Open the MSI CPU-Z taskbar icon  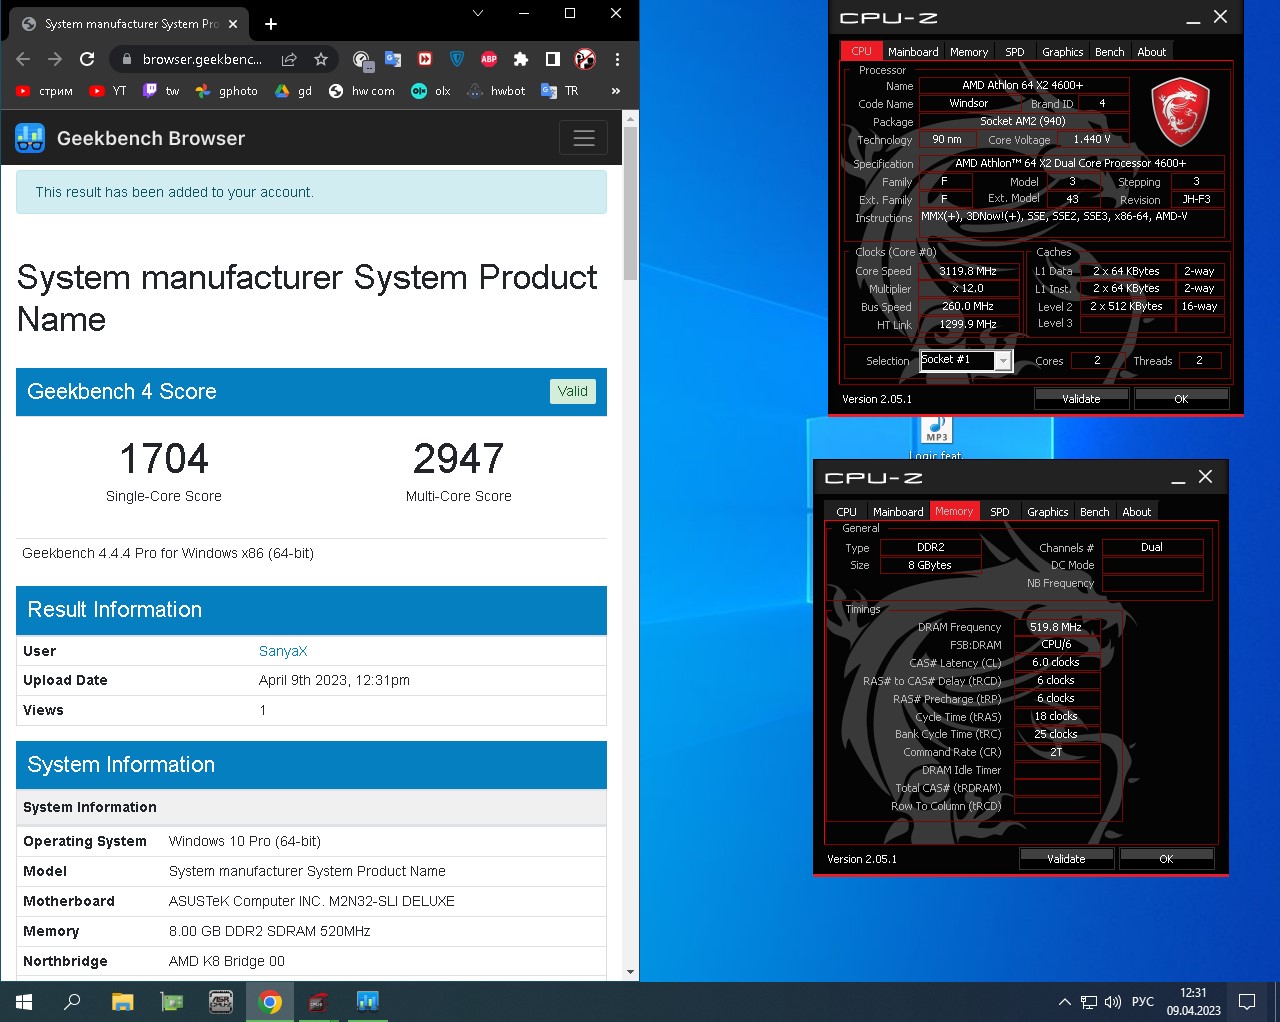click(318, 1001)
